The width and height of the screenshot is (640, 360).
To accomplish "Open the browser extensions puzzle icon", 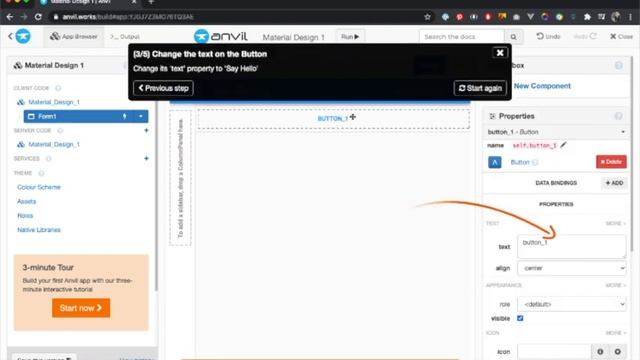I will click(x=587, y=17).
